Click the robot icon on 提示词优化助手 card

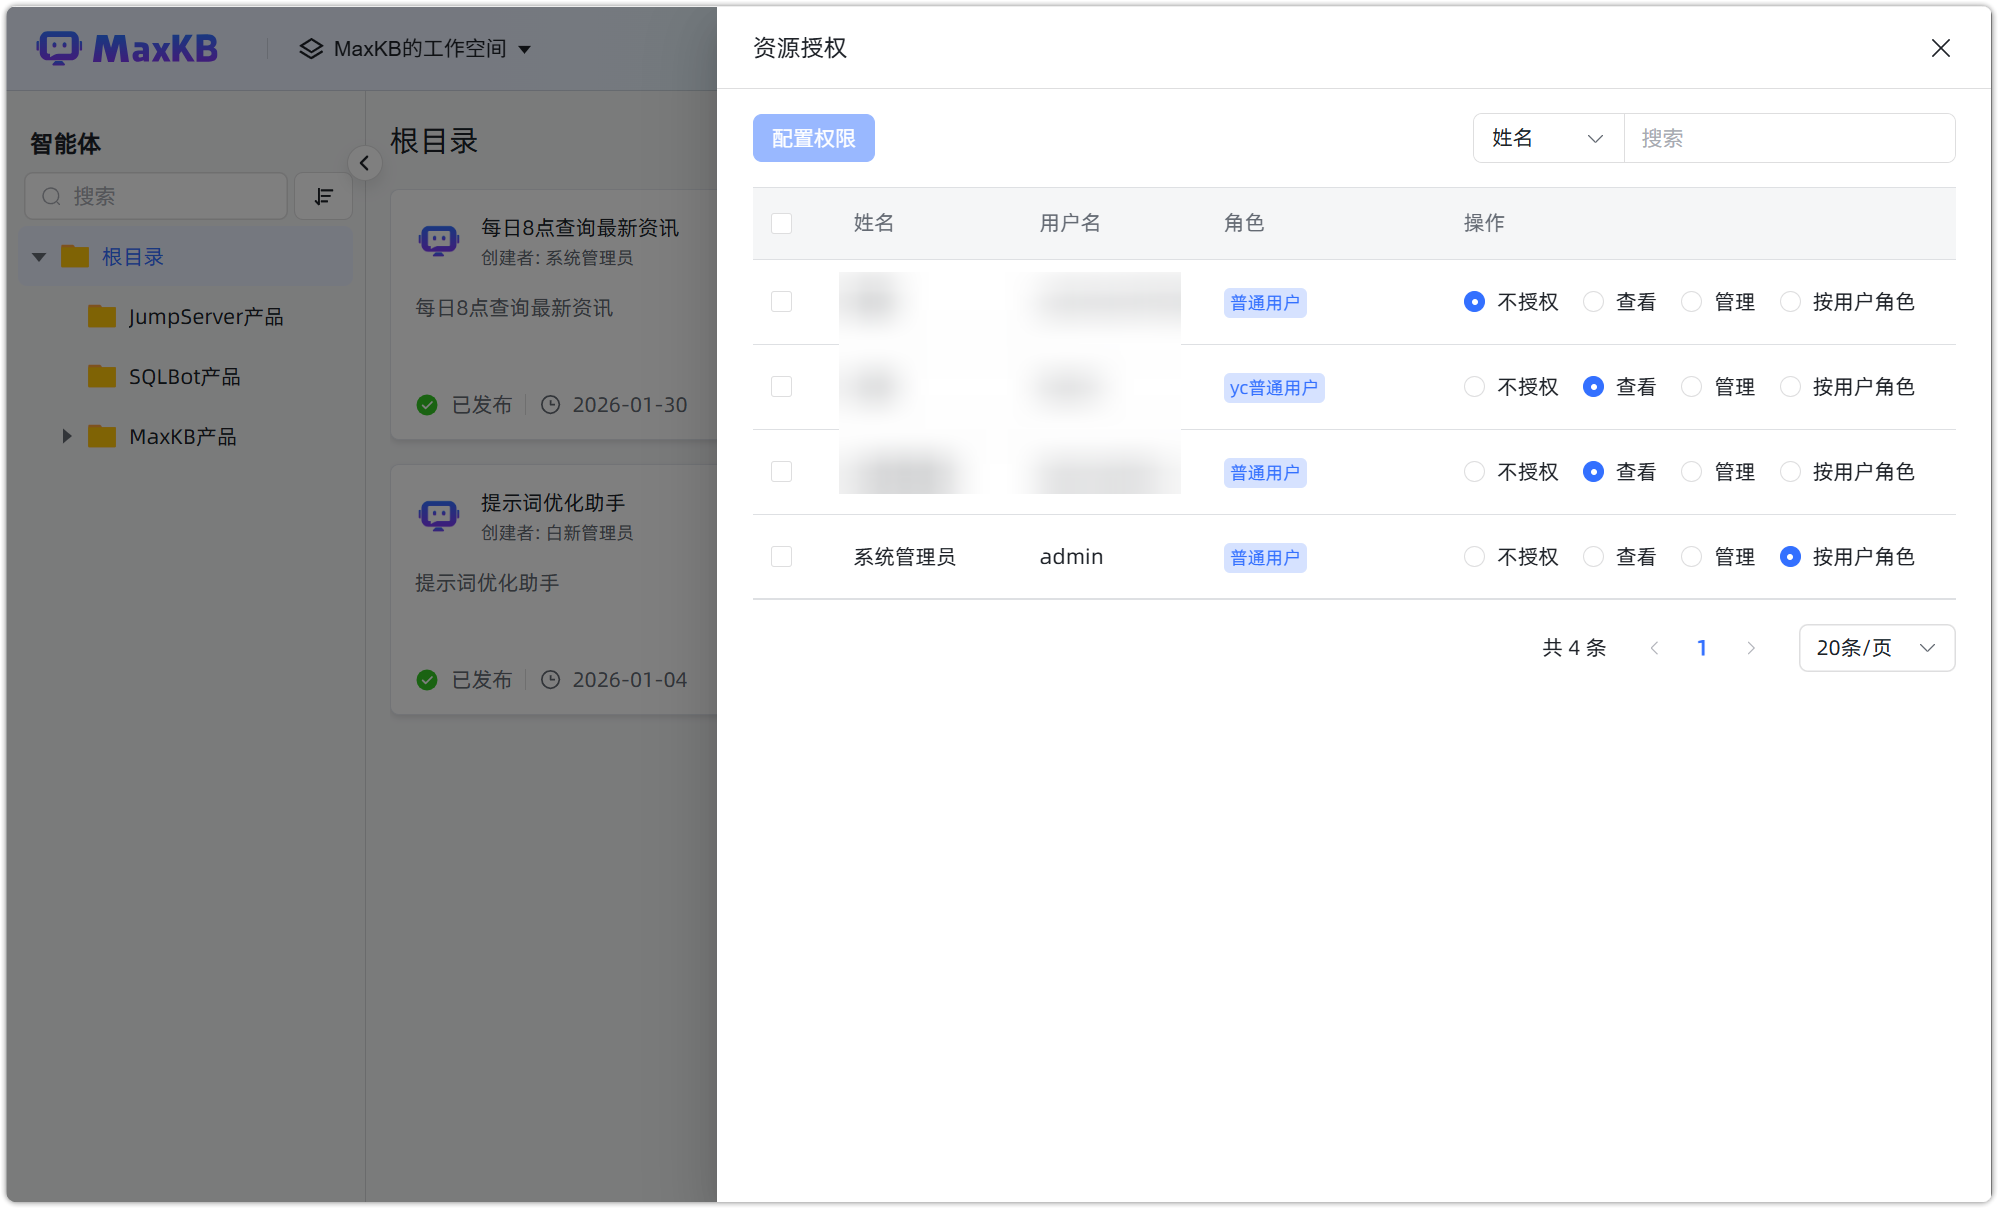tap(438, 514)
